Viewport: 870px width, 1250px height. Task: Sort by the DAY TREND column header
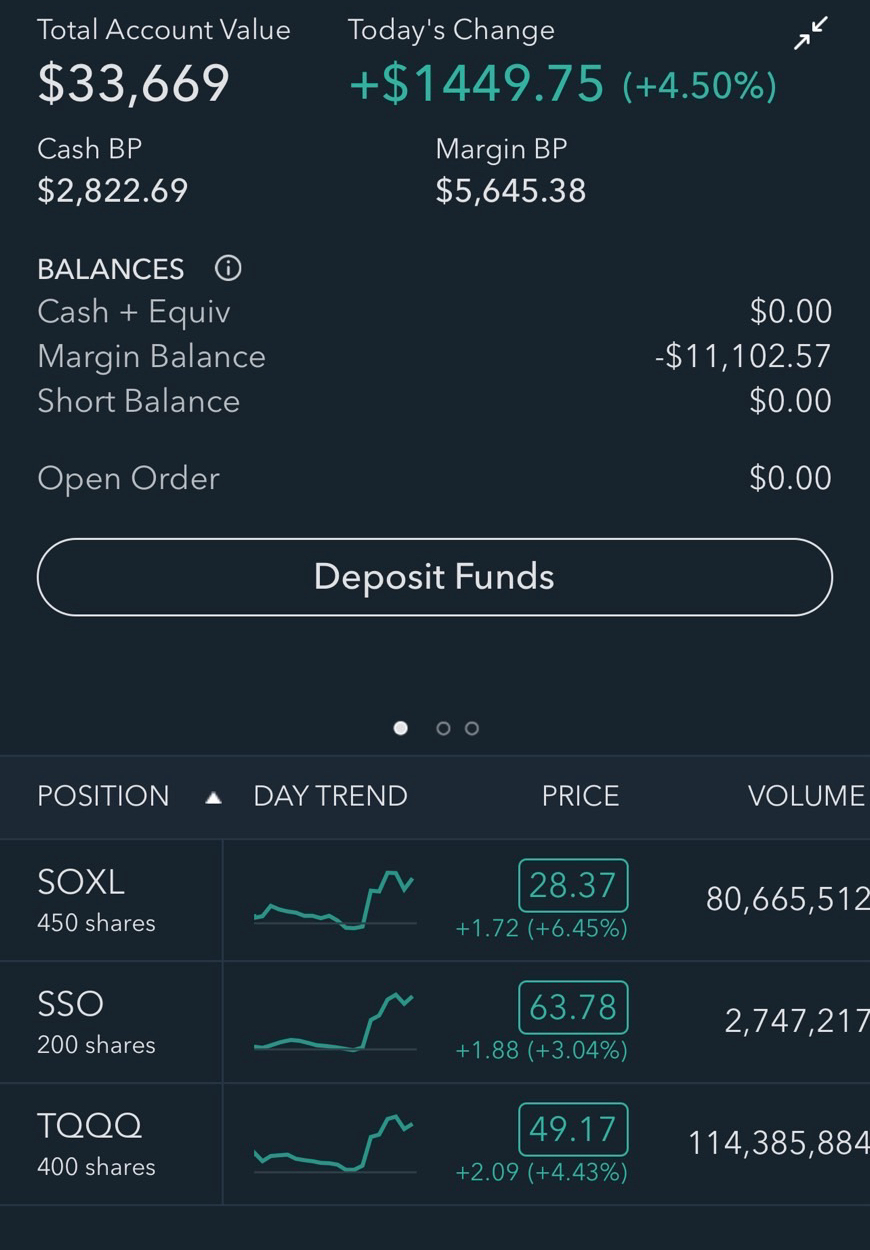click(x=330, y=796)
